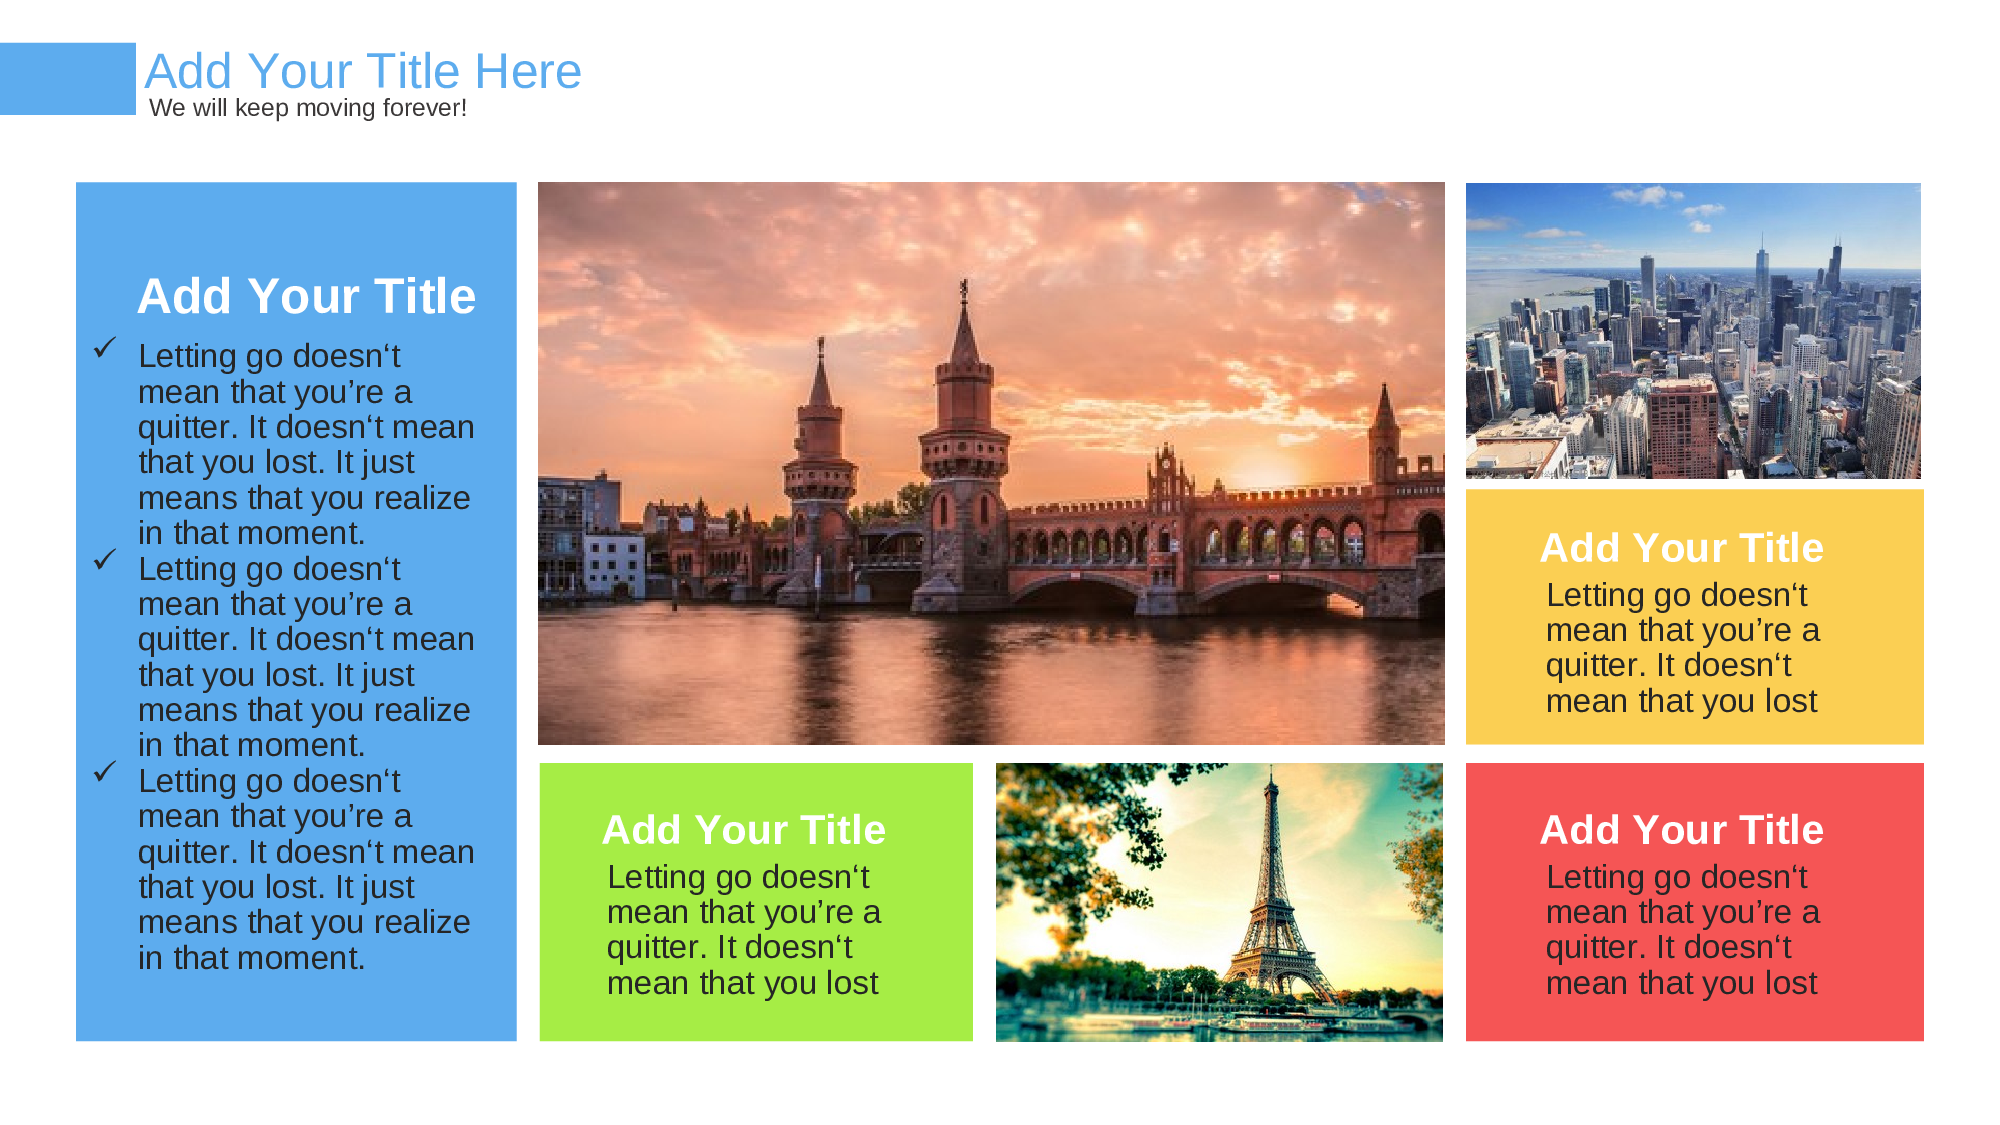Click 'Add Your Title' in green box
Screen dimensions: 2000x1125
coord(743,830)
